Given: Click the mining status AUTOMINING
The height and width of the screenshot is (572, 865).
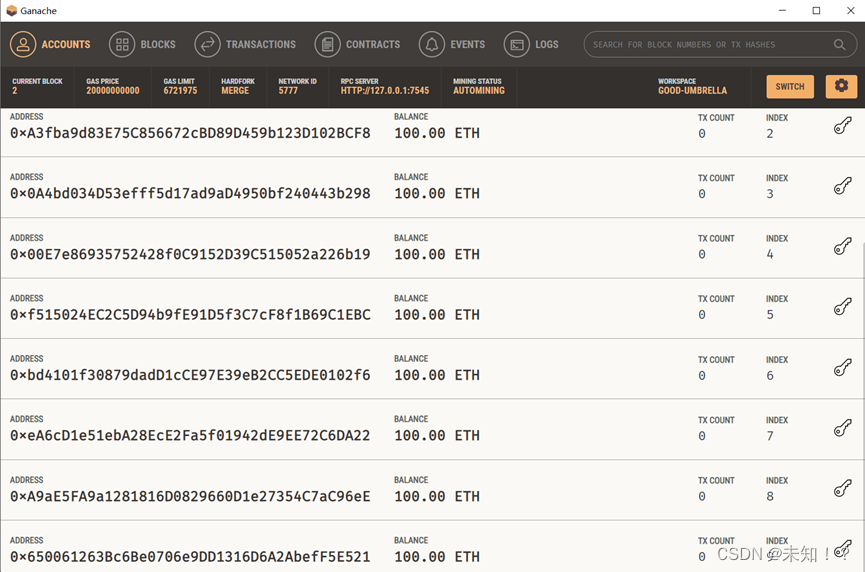Looking at the screenshot, I should tap(479, 90).
